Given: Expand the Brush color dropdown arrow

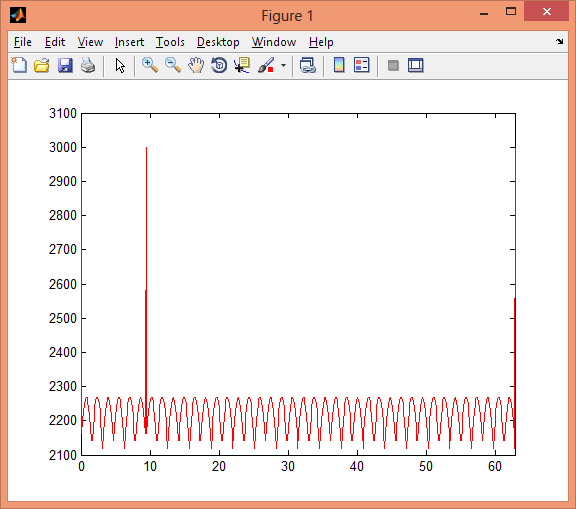Looking at the screenshot, I should (x=283, y=66).
